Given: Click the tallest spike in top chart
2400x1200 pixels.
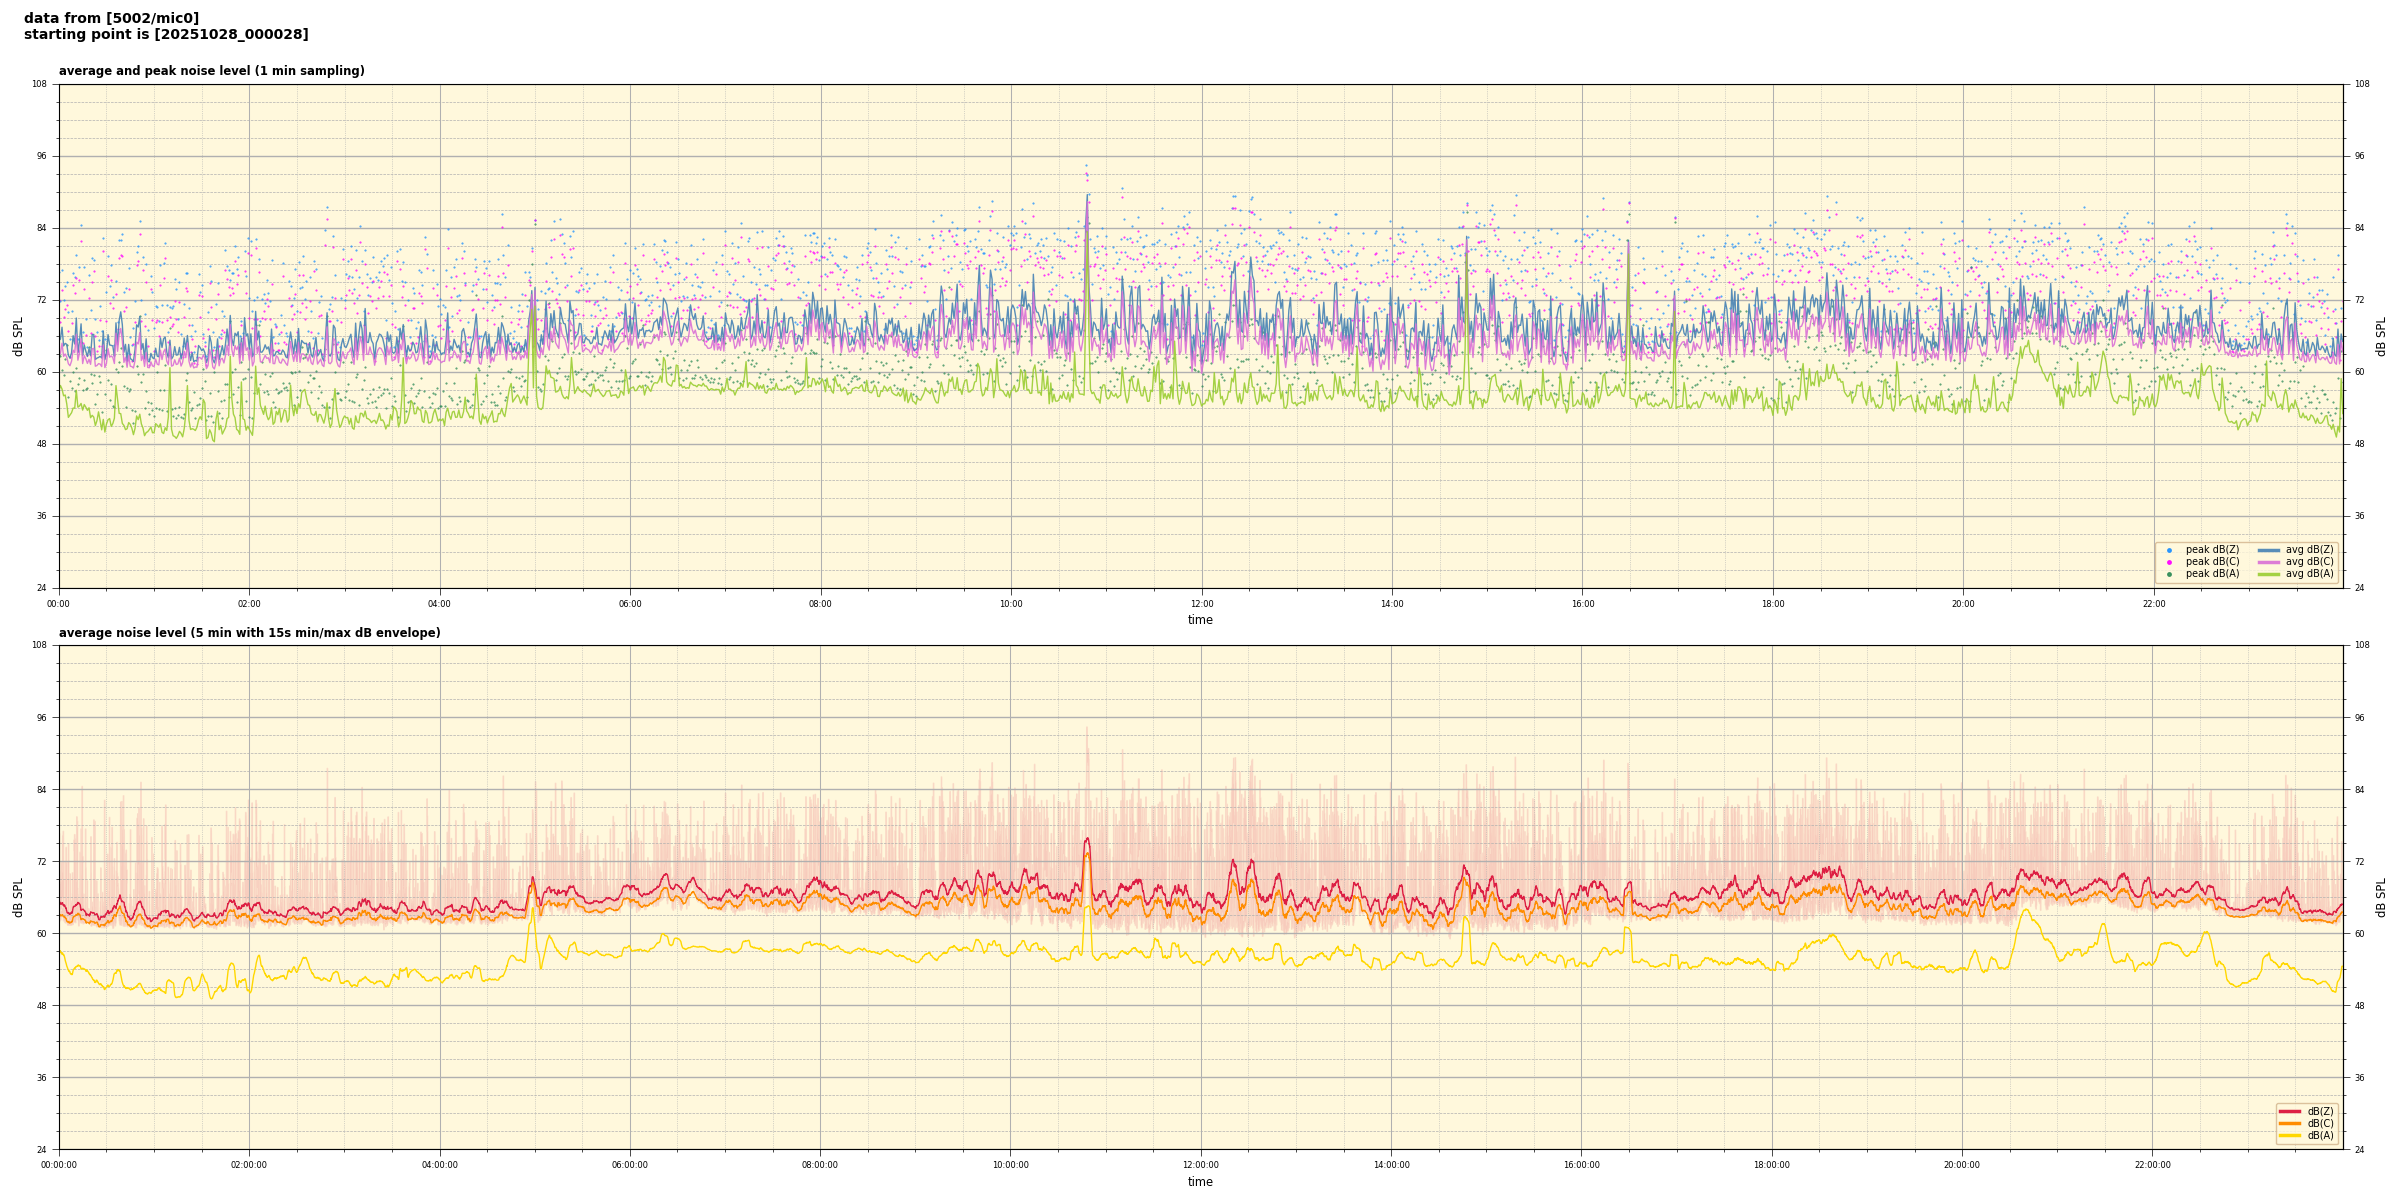Looking at the screenshot, I should point(1087,200).
